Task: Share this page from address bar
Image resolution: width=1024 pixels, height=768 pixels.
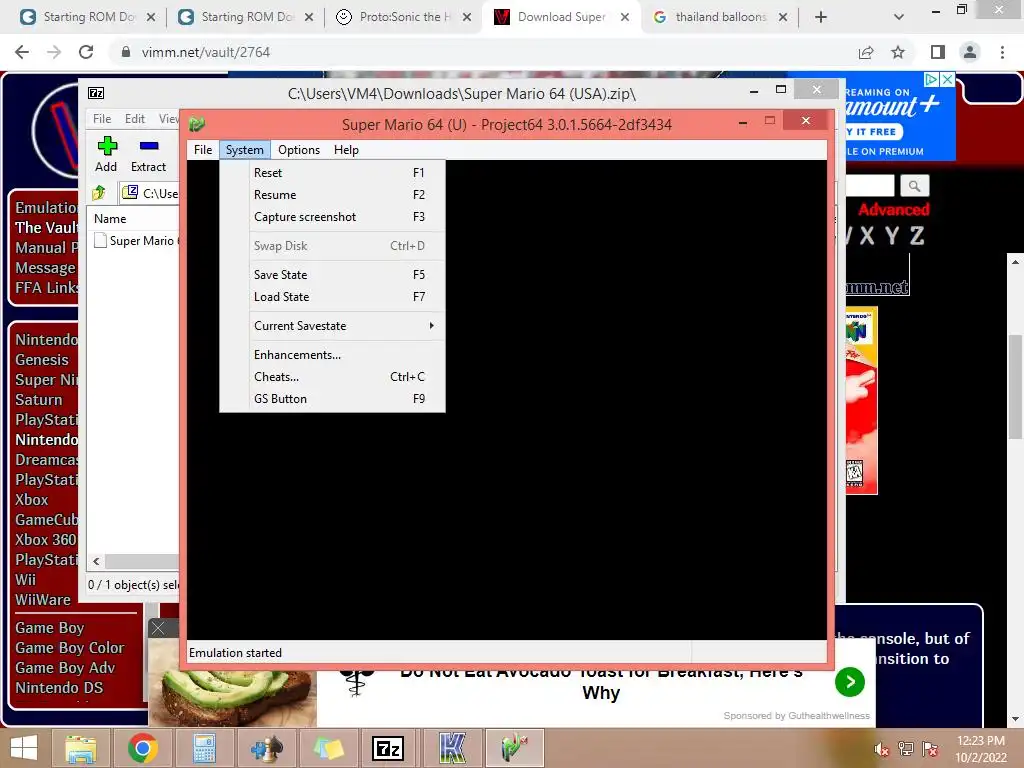Action: click(866, 52)
